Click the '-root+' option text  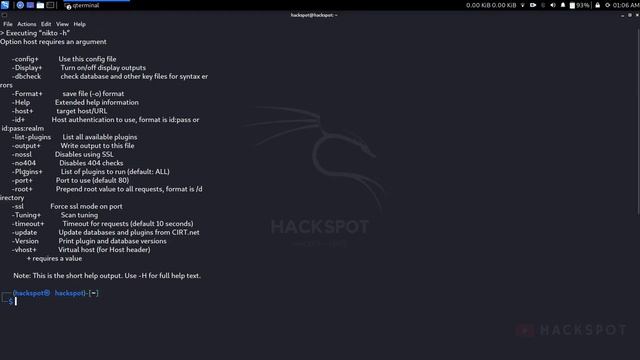click(x=22, y=189)
